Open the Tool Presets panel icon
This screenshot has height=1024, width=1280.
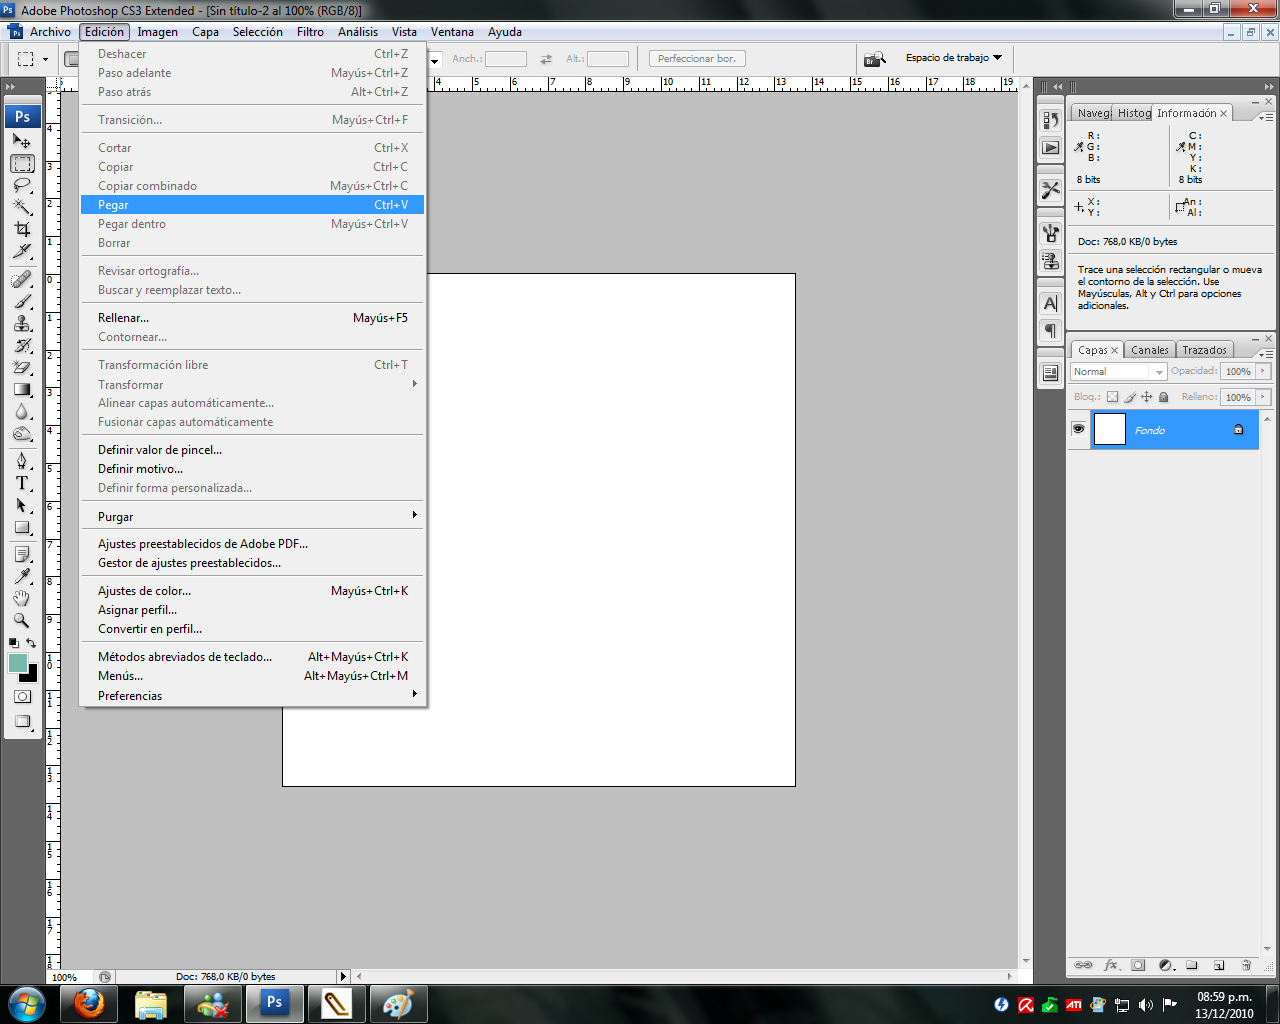[1050, 189]
